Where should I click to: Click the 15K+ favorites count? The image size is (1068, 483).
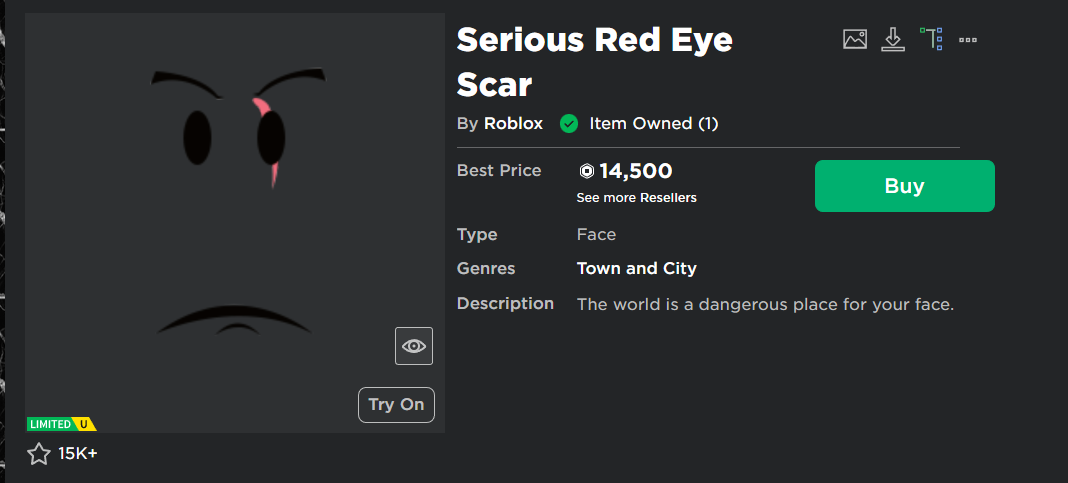[x=78, y=454]
